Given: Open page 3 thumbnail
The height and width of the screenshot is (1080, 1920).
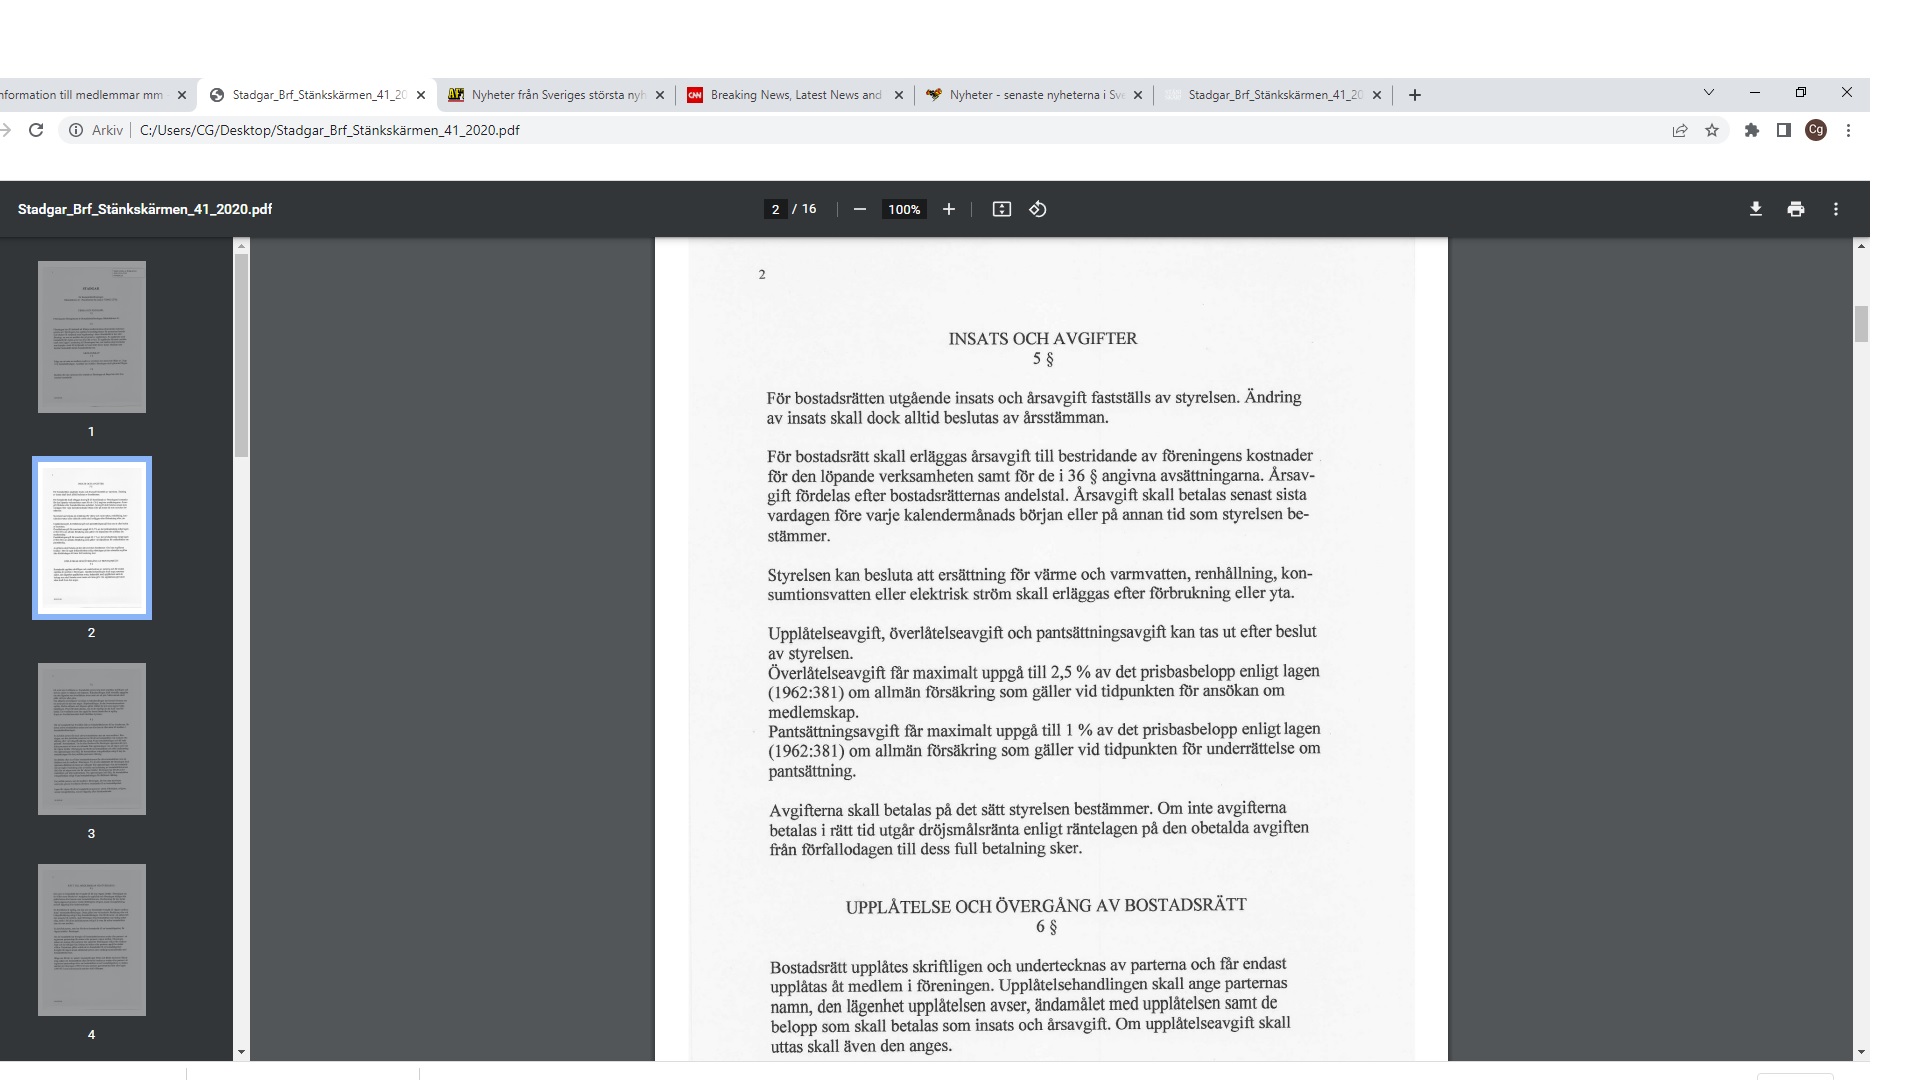Looking at the screenshot, I should click(92, 739).
